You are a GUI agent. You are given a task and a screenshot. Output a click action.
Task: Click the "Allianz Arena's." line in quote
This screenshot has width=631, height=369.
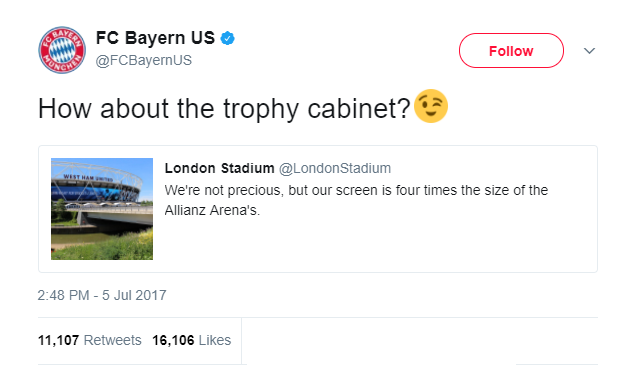pos(212,210)
